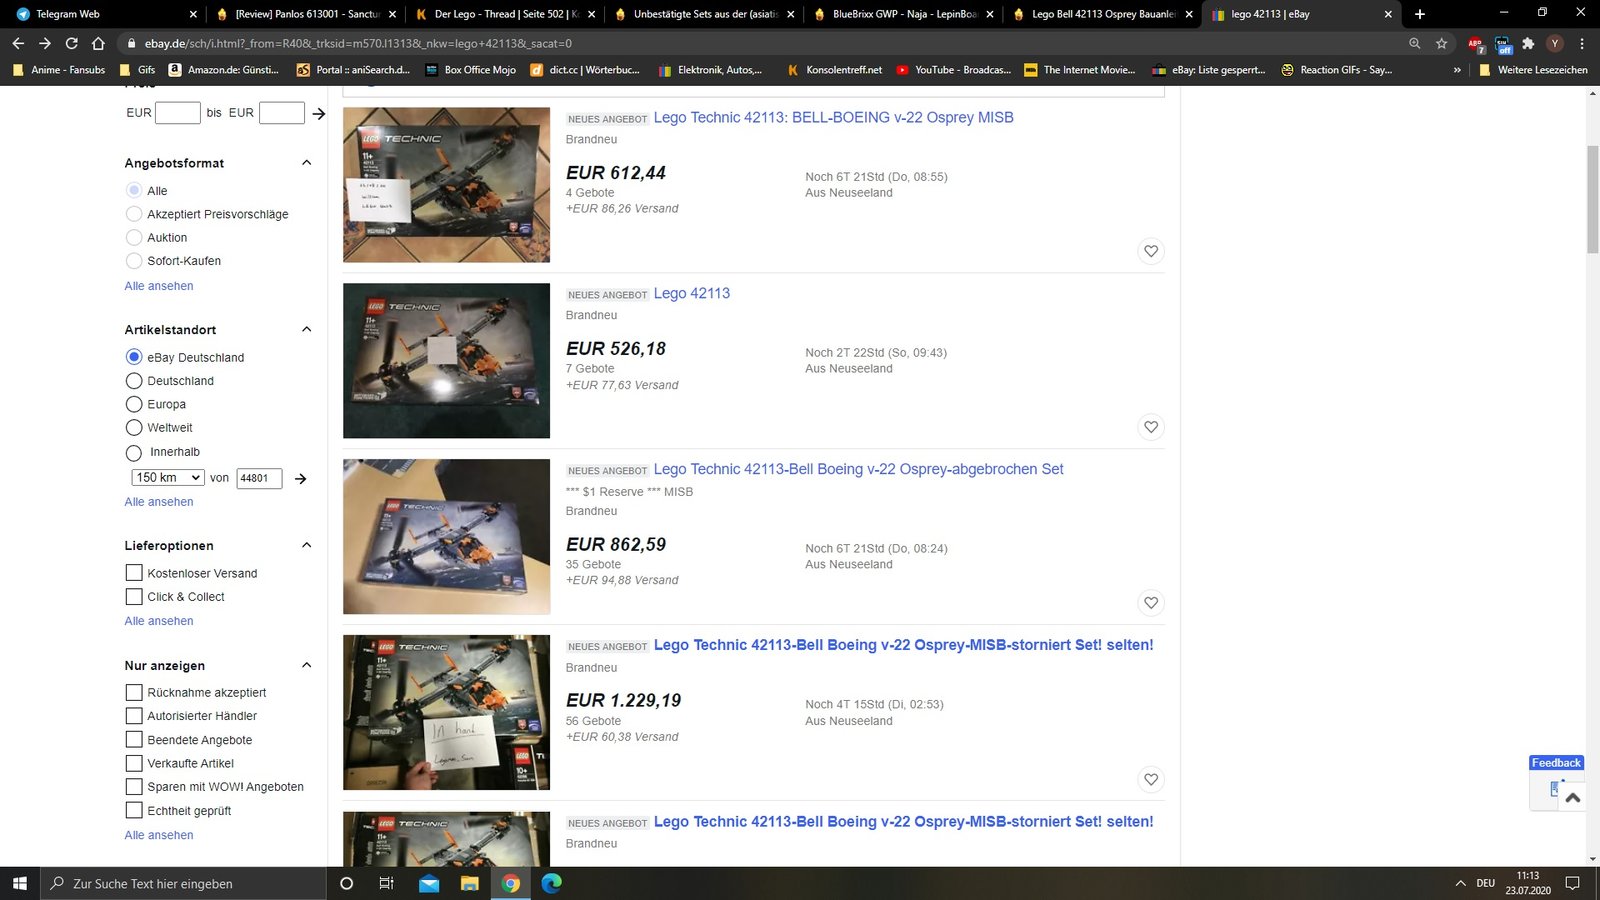Open the Chrome profile avatar
The image size is (1600, 900).
tap(1554, 43)
